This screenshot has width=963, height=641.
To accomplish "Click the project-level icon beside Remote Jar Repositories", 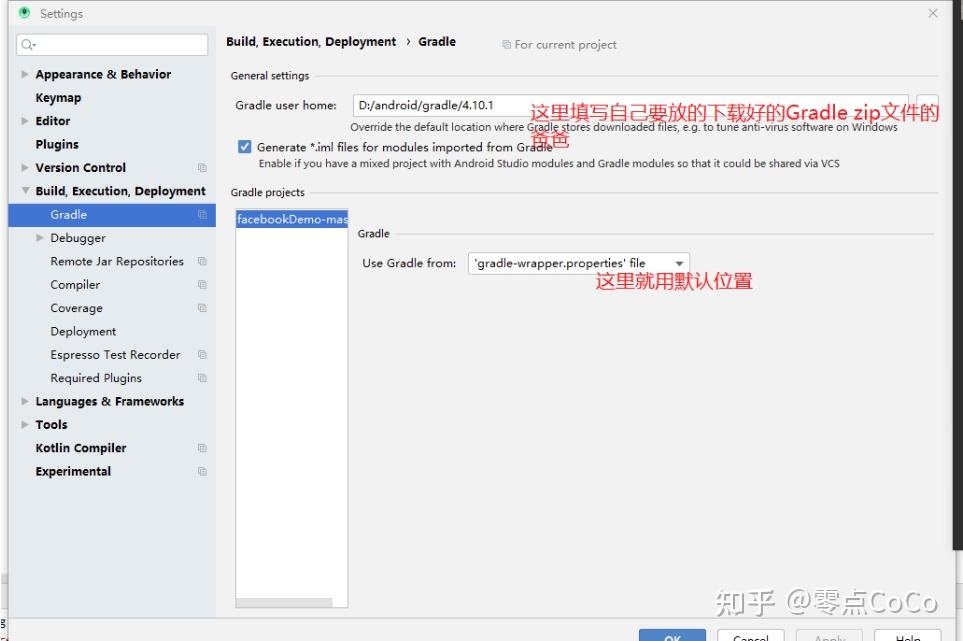I will (x=202, y=261).
